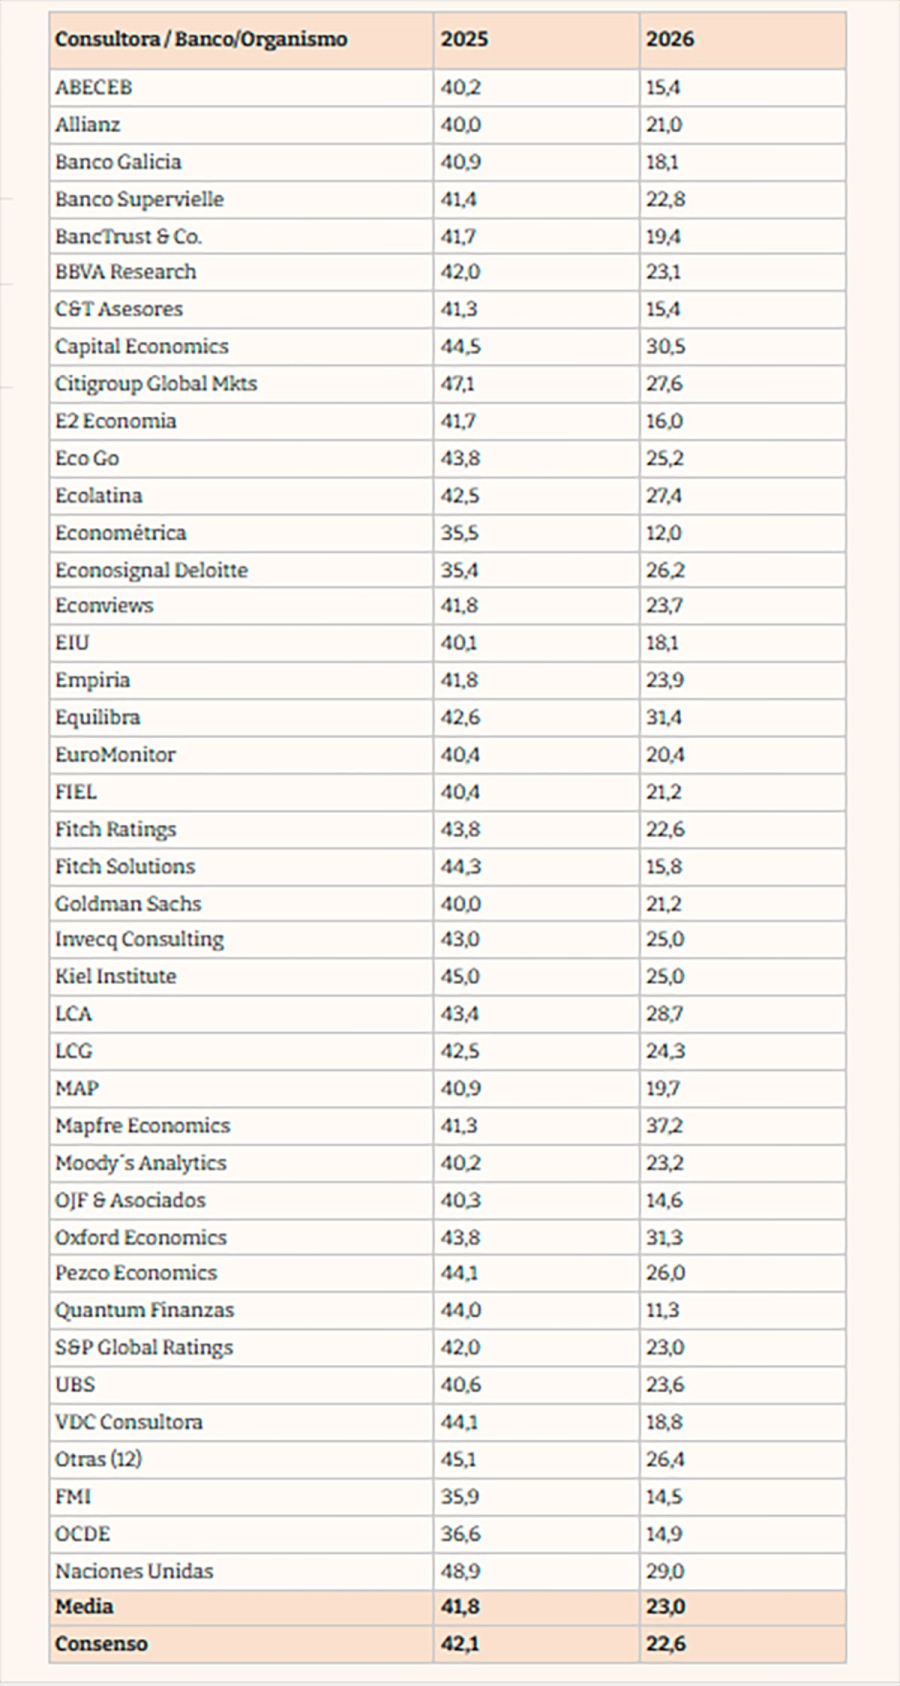
Task: Select the ABECEB row name
Action: click(94, 88)
